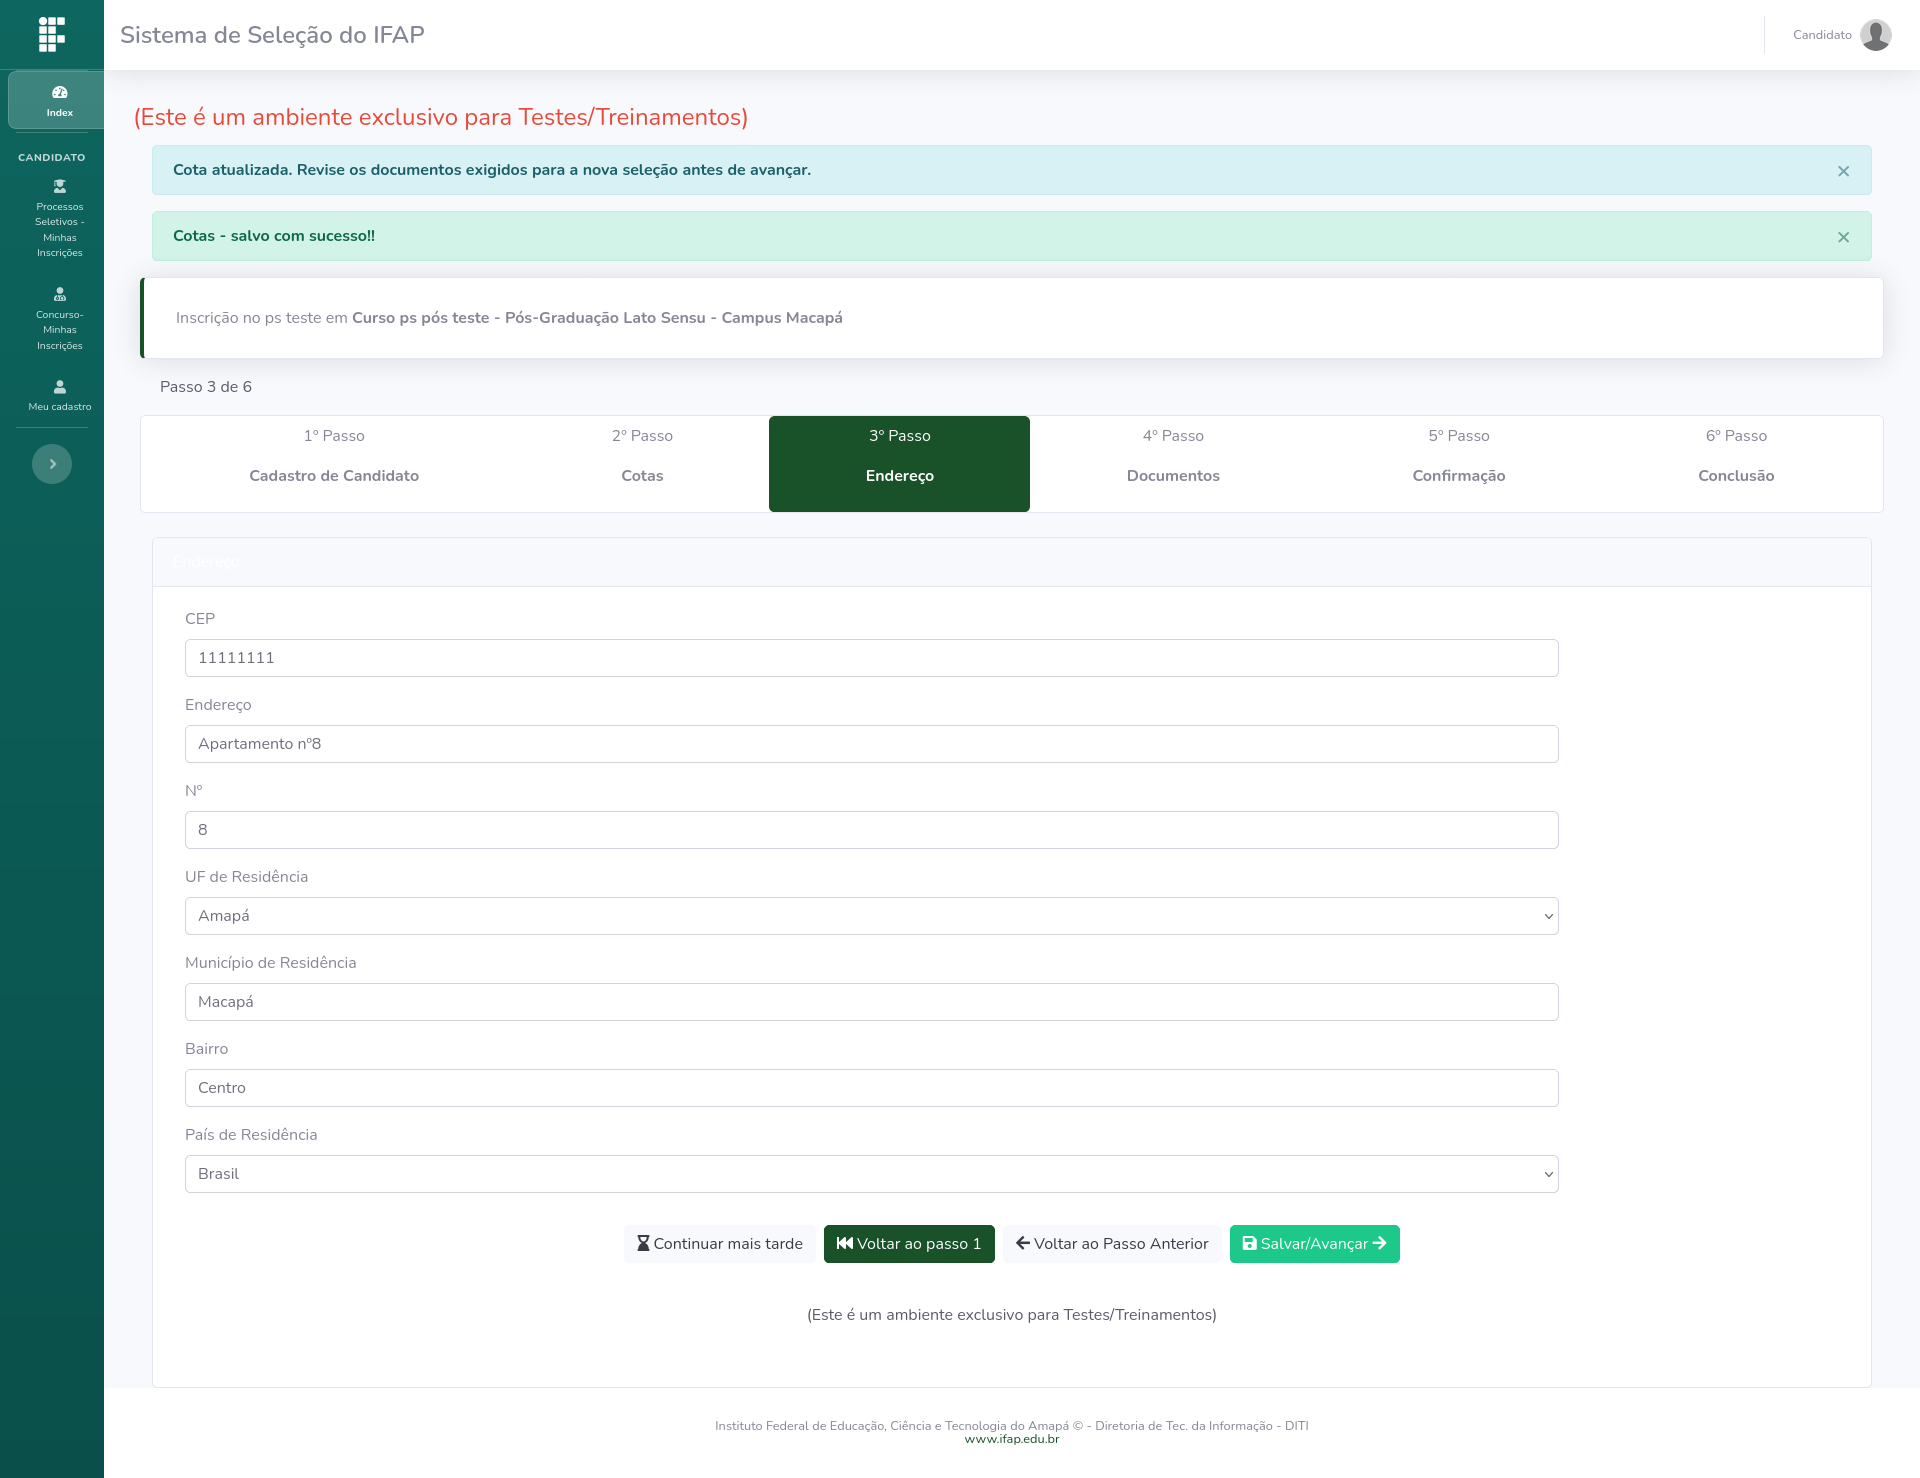Click the Nº input field
1920x1478 pixels.
point(872,830)
